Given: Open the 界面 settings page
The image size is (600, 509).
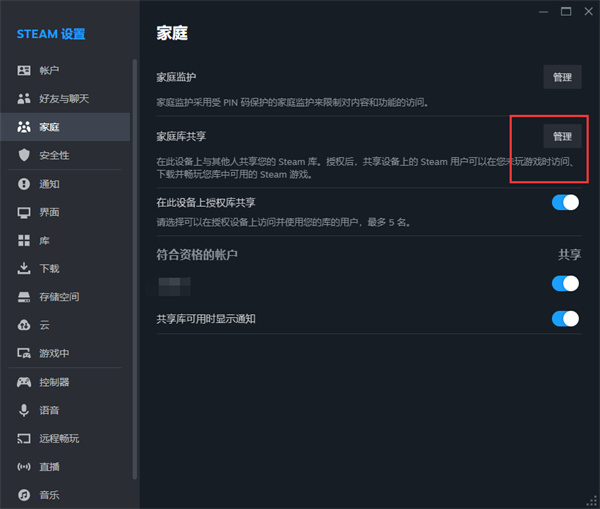Looking at the screenshot, I should point(65,212).
